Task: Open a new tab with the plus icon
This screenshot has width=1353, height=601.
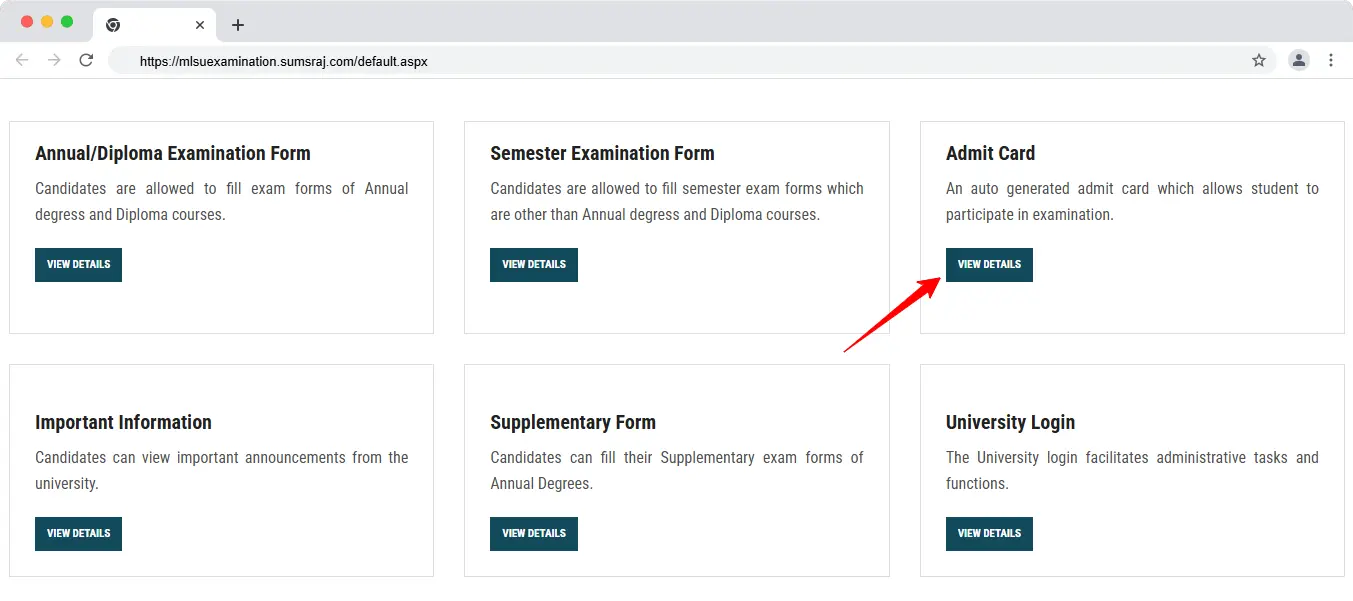Action: [238, 25]
